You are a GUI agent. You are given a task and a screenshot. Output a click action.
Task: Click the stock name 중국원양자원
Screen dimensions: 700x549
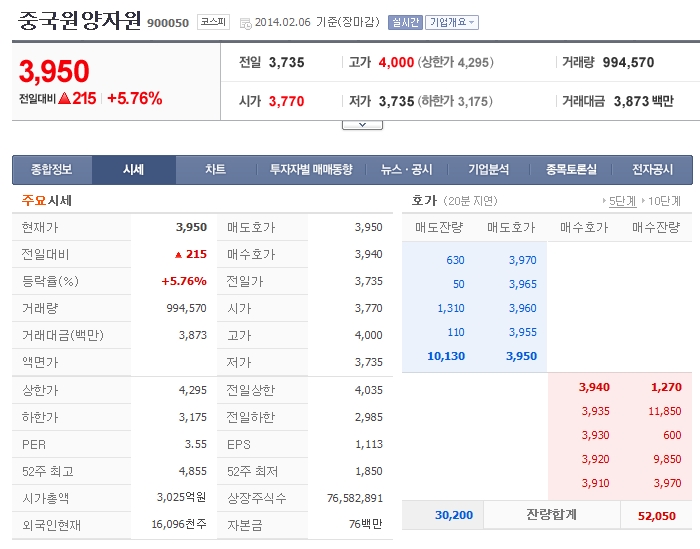[79, 21]
